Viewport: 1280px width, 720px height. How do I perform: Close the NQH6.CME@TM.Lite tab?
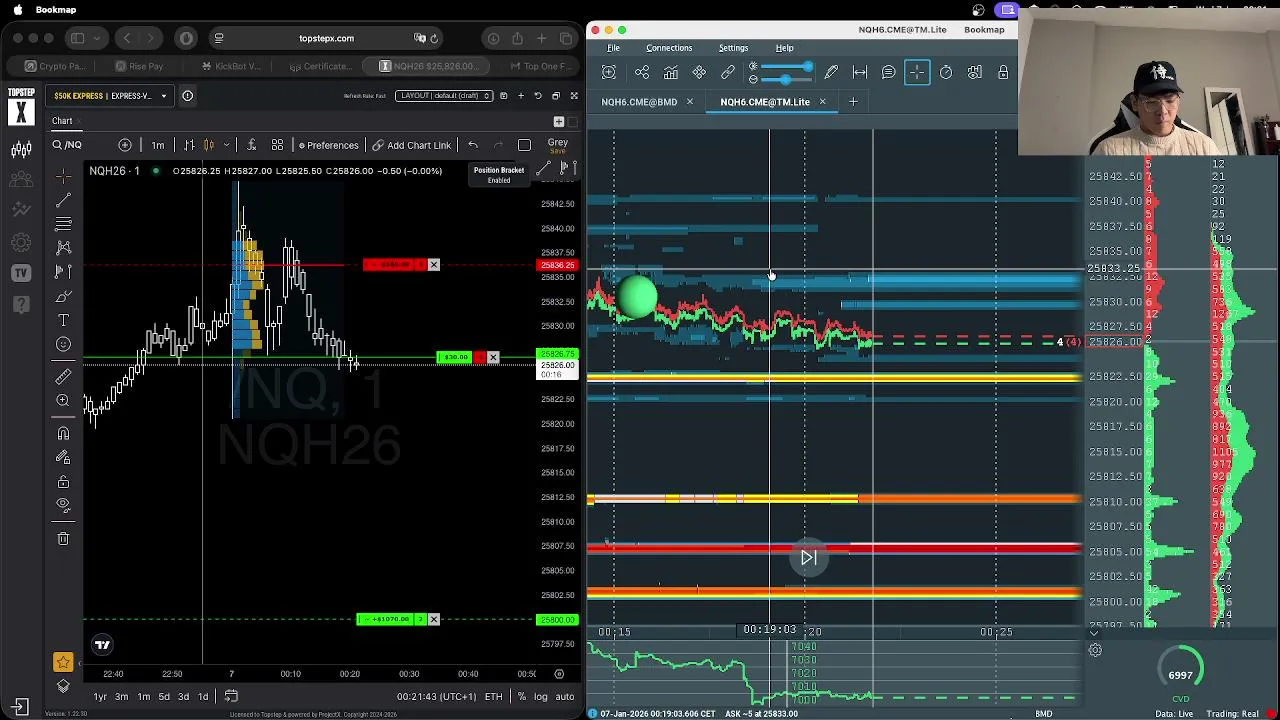pyautogui.click(x=822, y=102)
